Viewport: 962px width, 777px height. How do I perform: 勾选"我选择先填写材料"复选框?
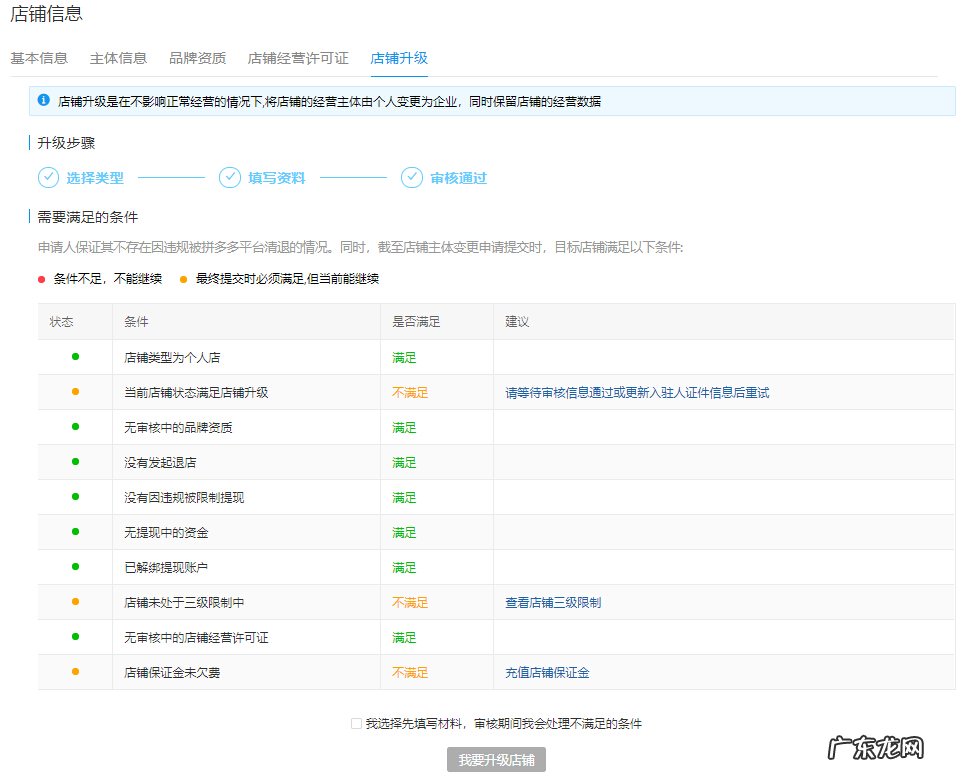(x=356, y=722)
